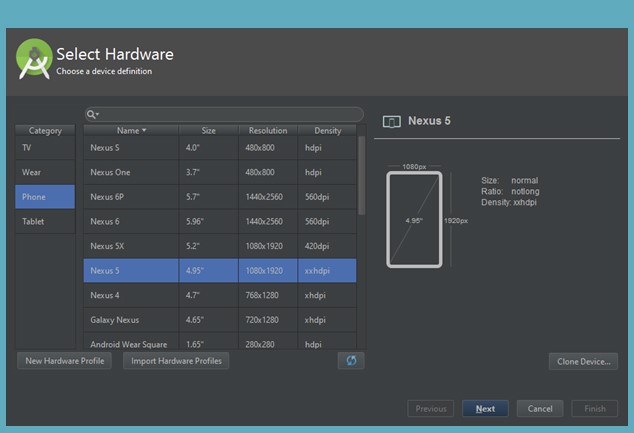
Task: Select the Tablet category
Action: pos(45,222)
